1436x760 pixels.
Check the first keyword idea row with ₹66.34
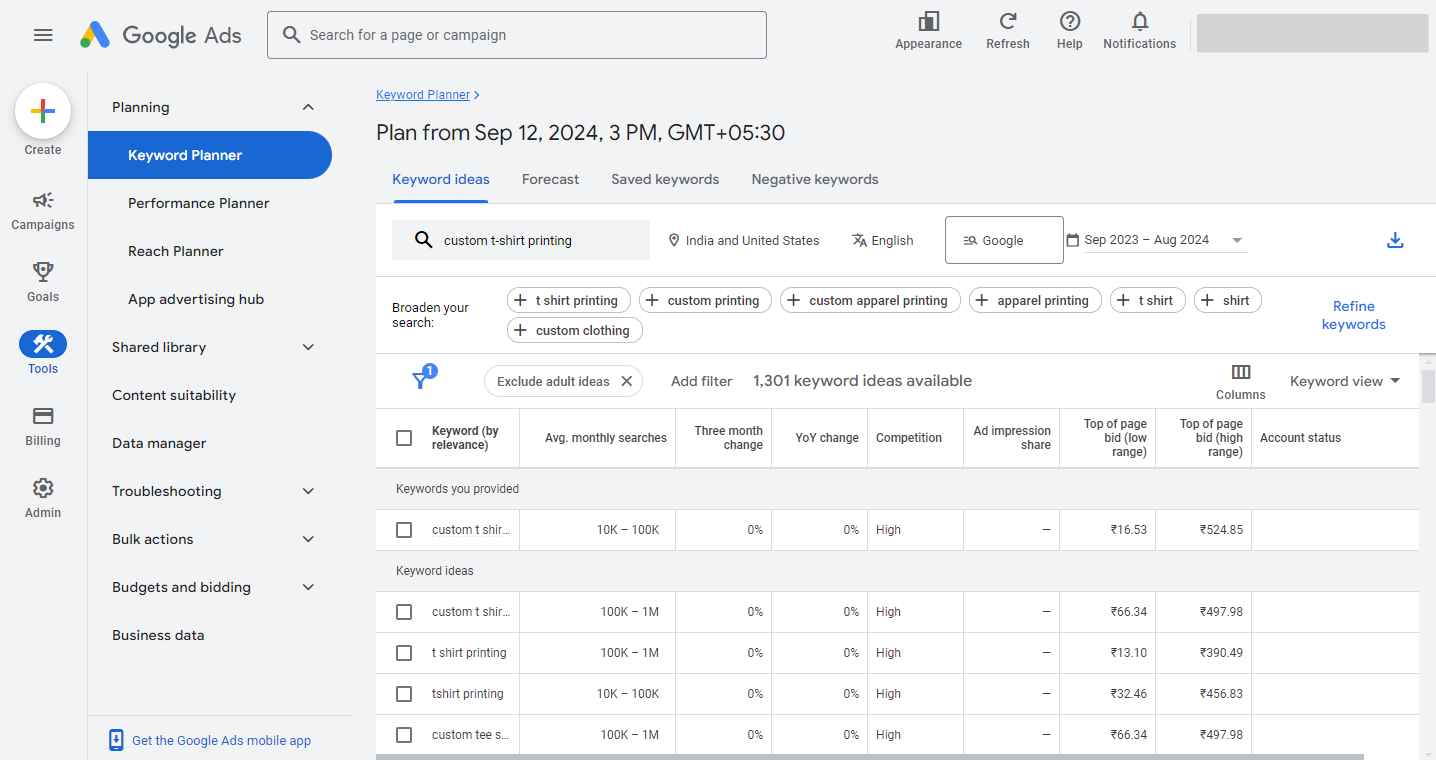(x=404, y=612)
